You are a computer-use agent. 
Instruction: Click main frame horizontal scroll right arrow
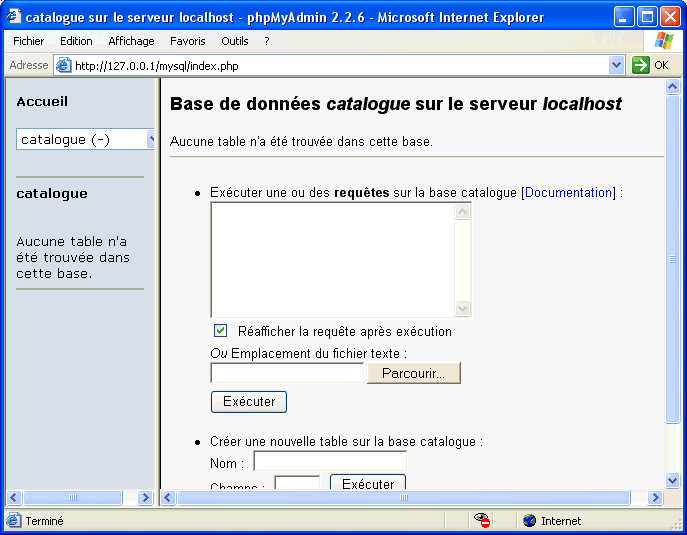pos(655,498)
